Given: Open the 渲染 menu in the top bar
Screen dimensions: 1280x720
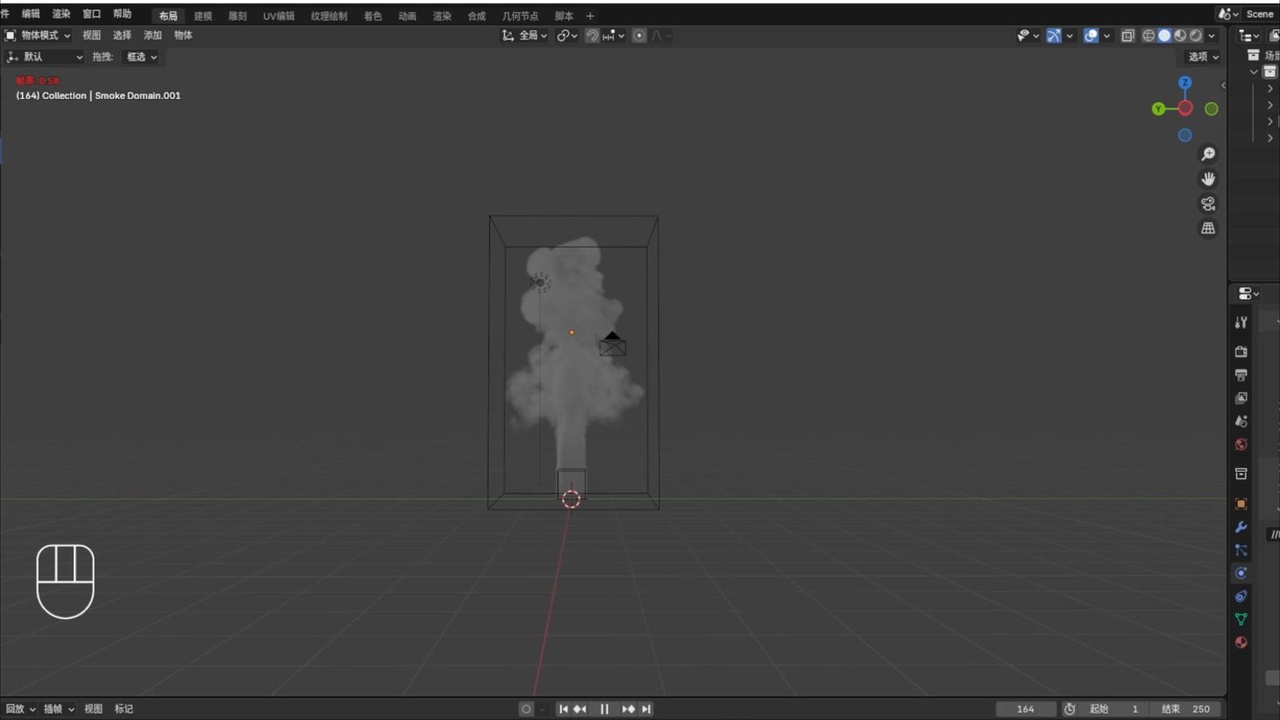Looking at the screenshot, I should coord(61,14).
